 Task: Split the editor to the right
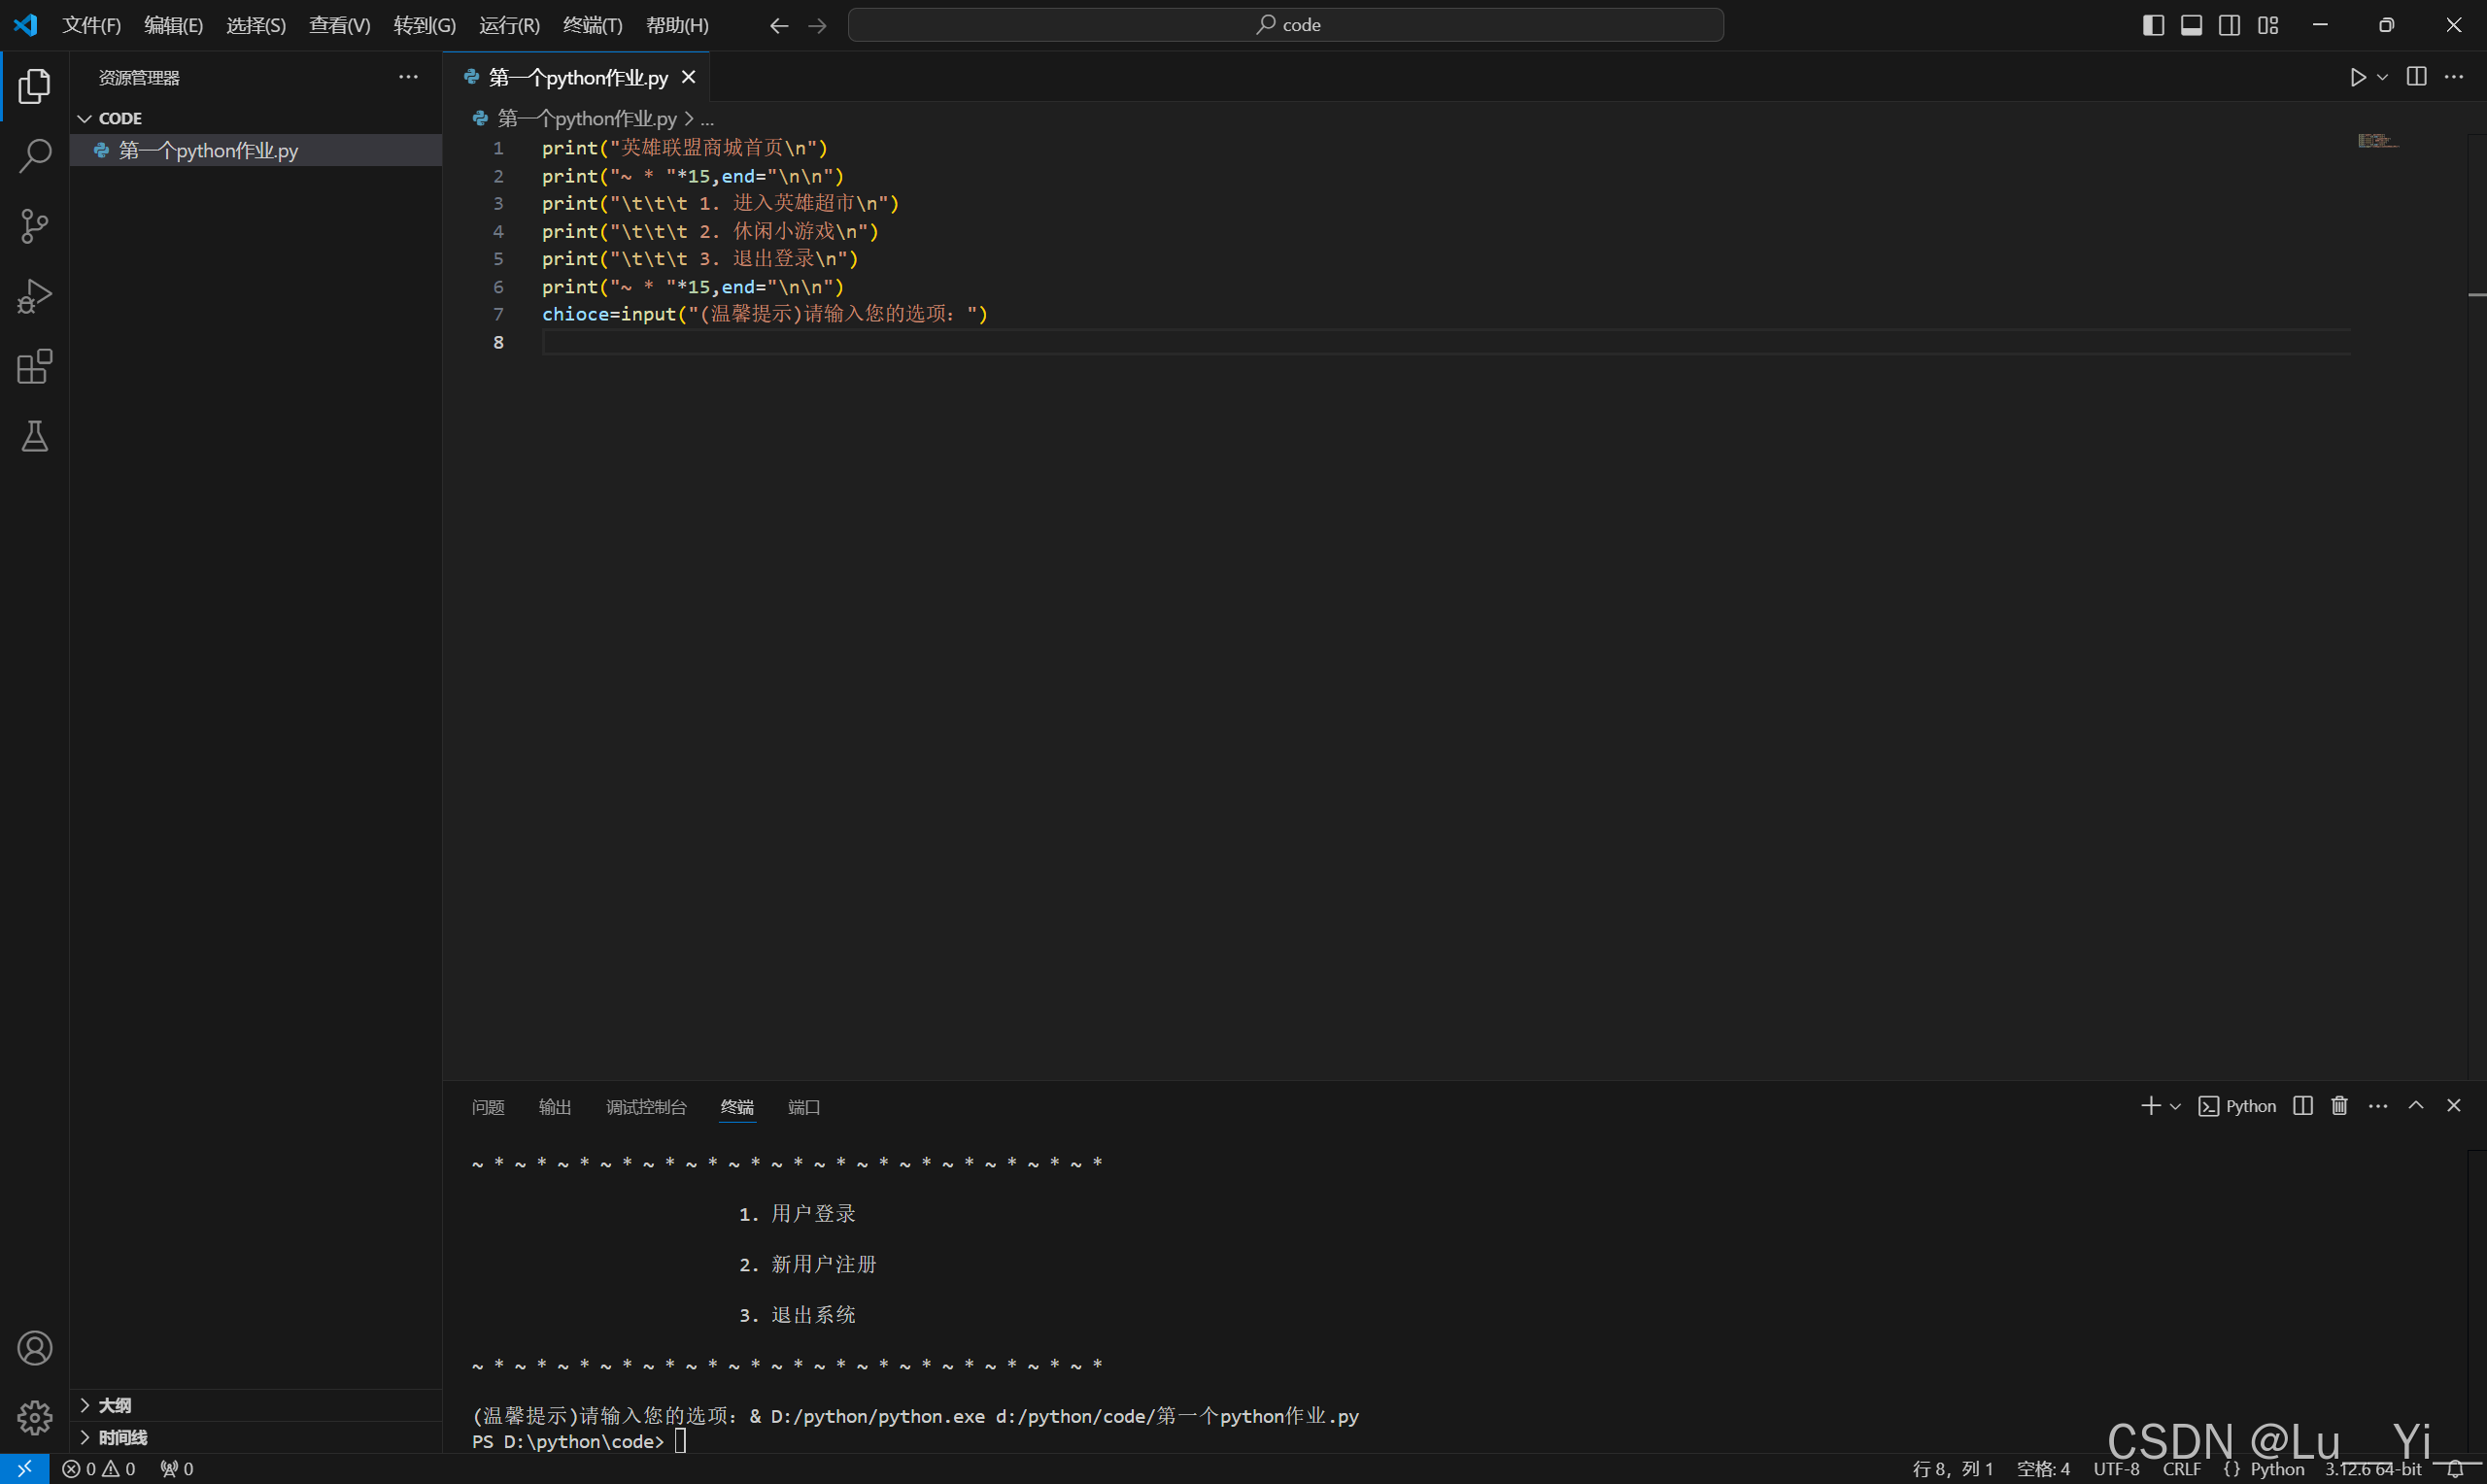click(2416, 77)
